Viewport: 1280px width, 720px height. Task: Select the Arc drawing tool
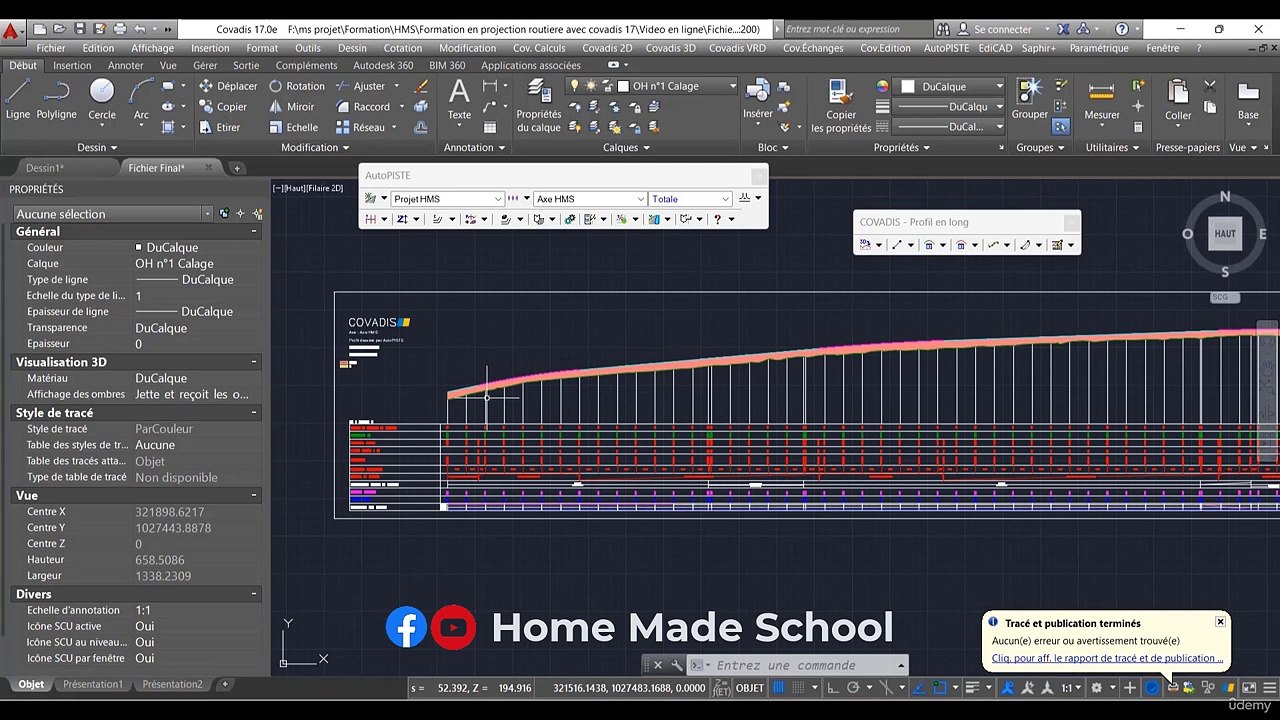(141, 100)
